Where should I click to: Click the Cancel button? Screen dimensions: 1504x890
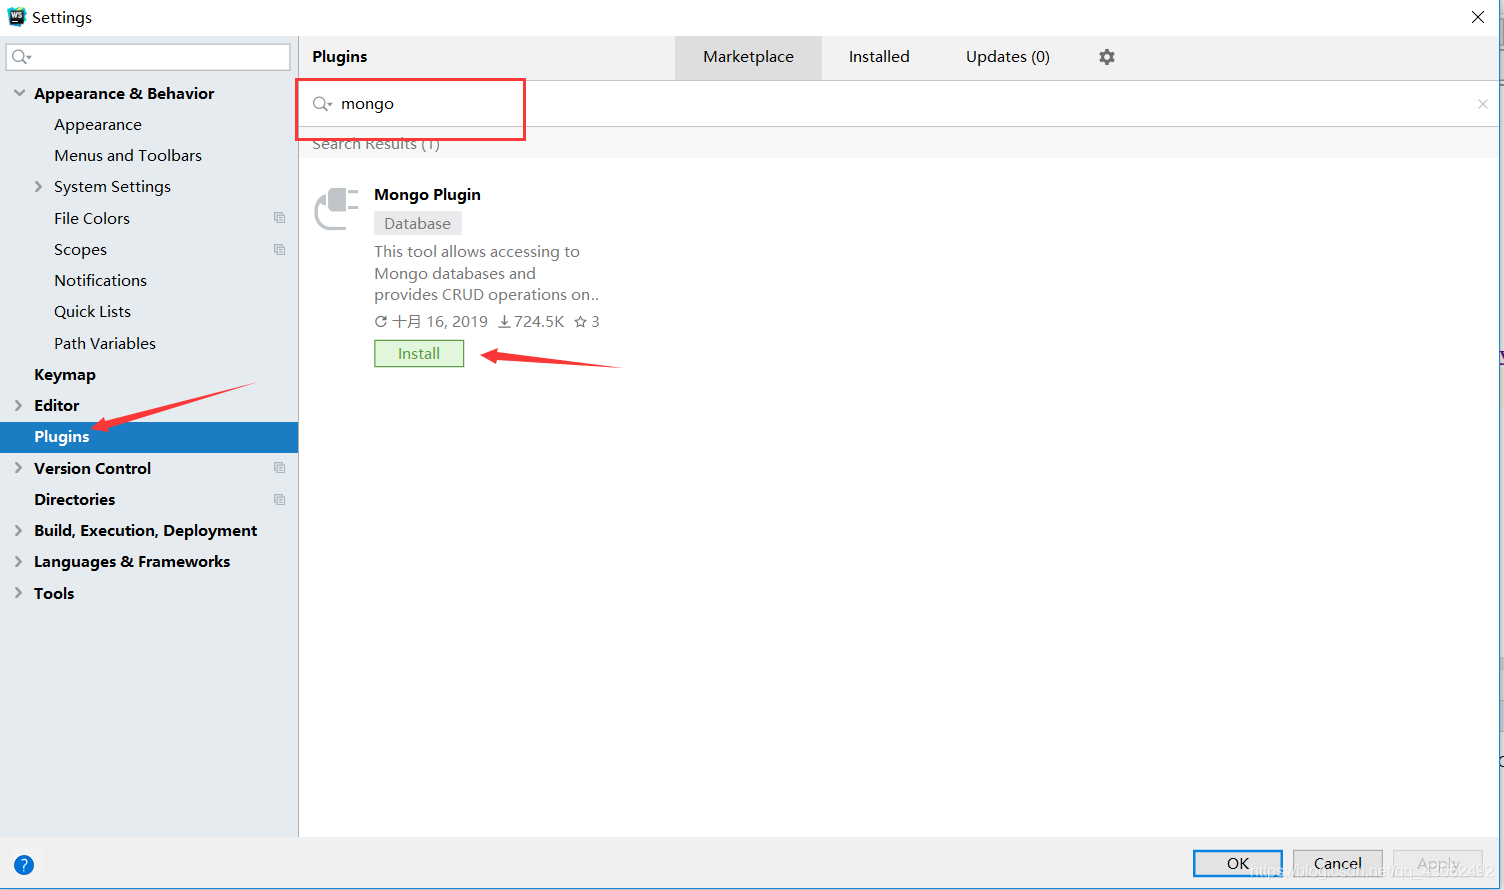(1338, 863)
